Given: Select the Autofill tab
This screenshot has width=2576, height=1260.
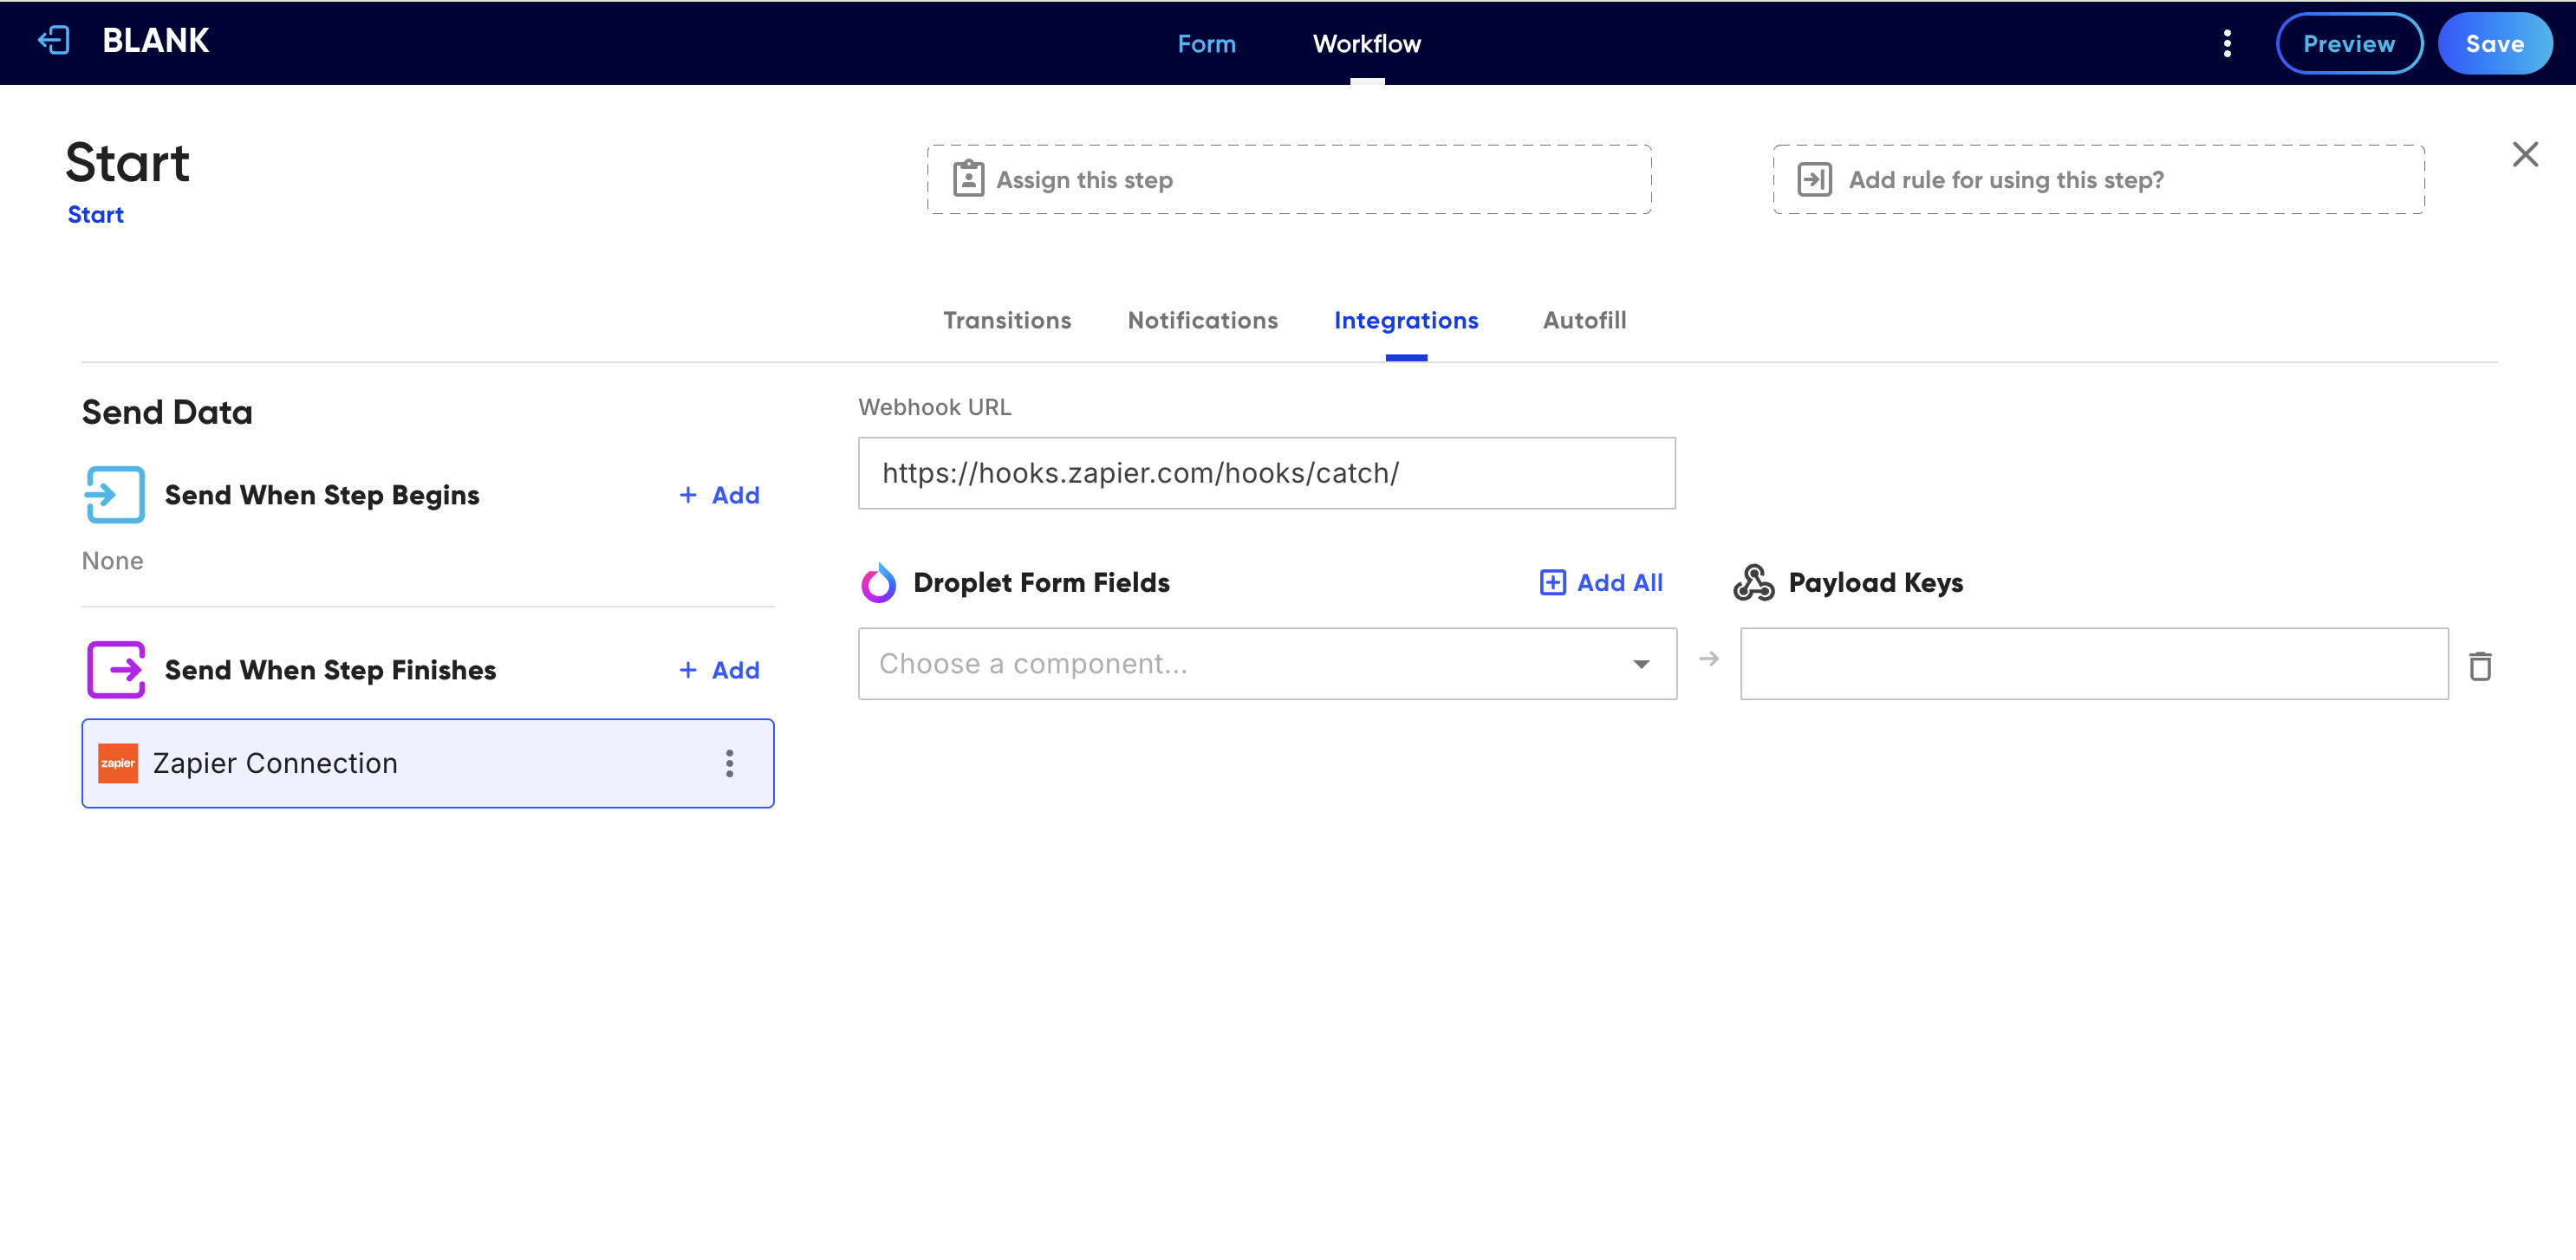Looking at the screenshot, I should tap(1584, 321).
